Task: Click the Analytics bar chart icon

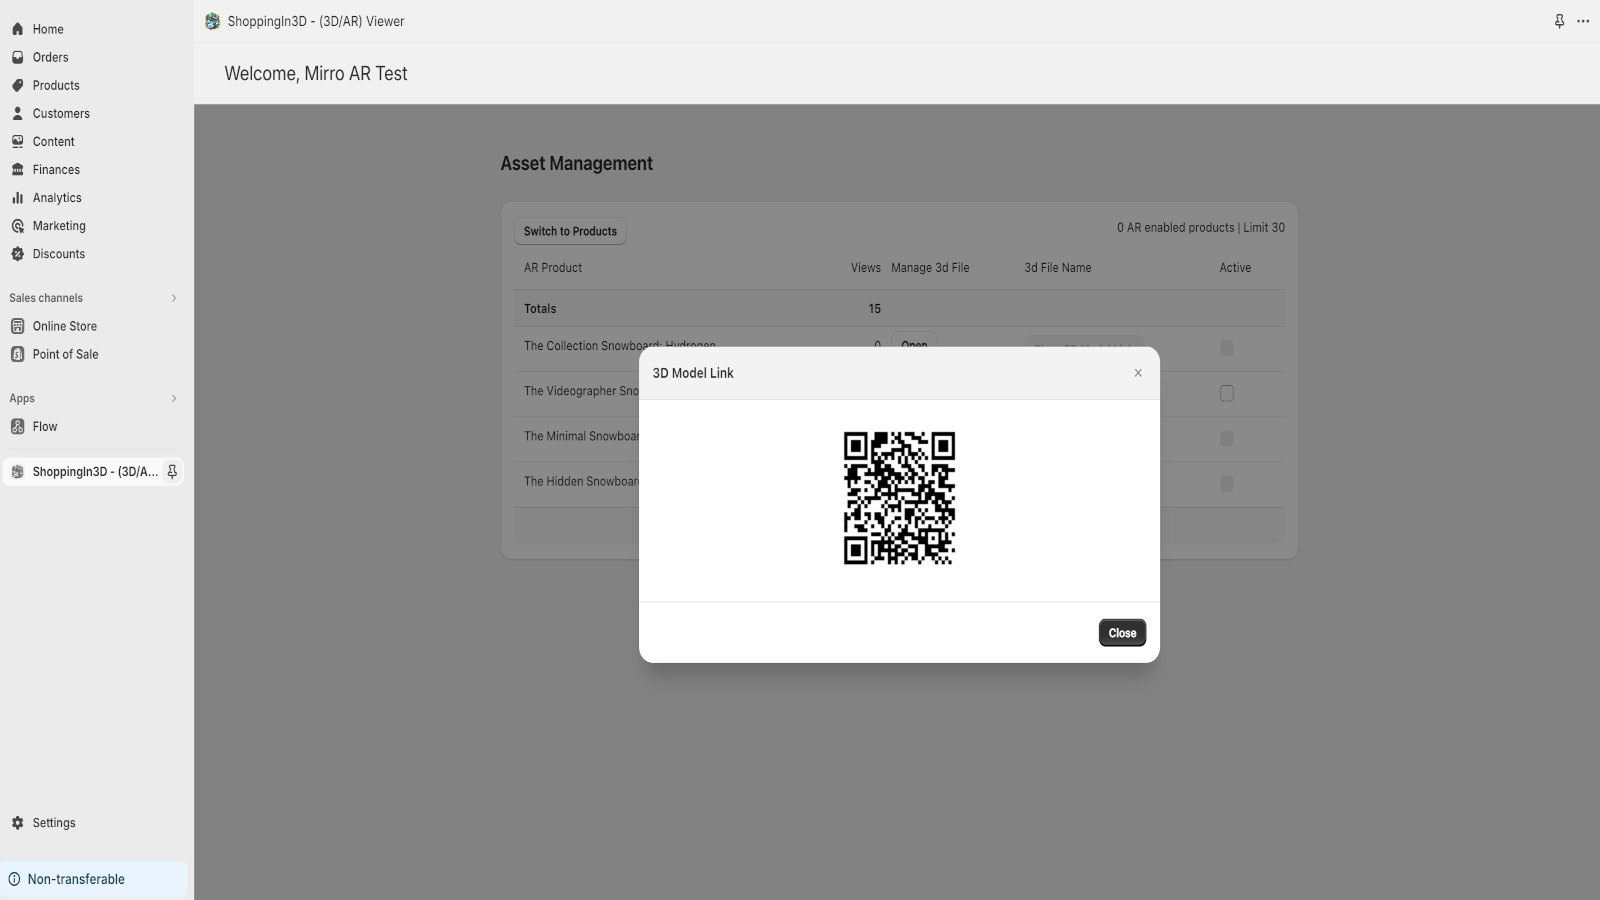Action: [17, 198]
